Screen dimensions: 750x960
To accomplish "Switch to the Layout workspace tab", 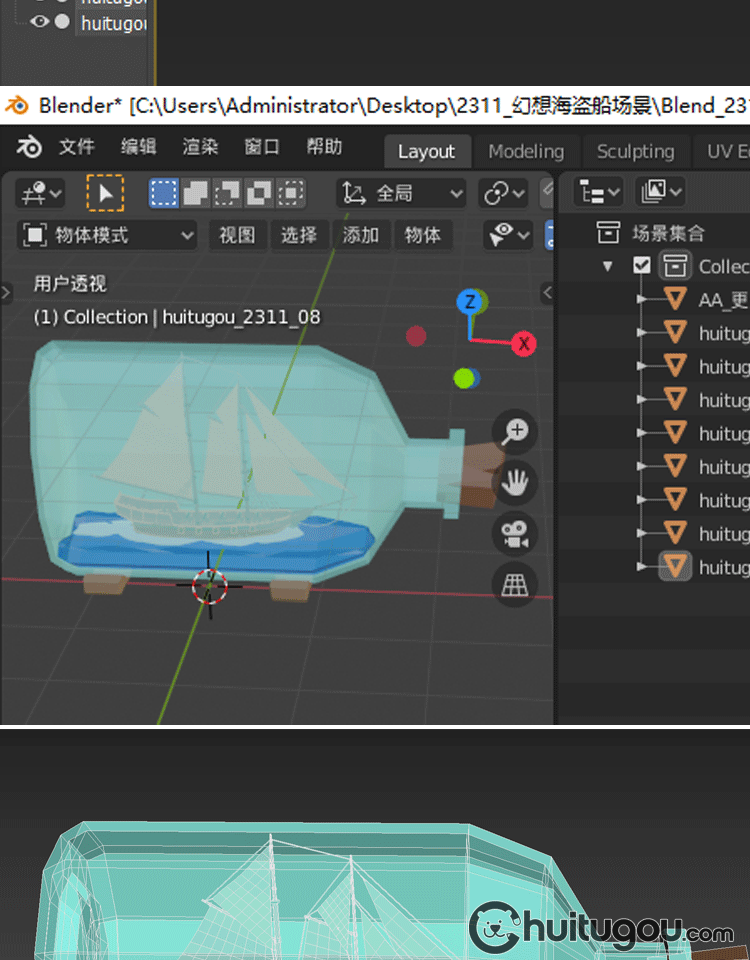I will click(427, 151).
